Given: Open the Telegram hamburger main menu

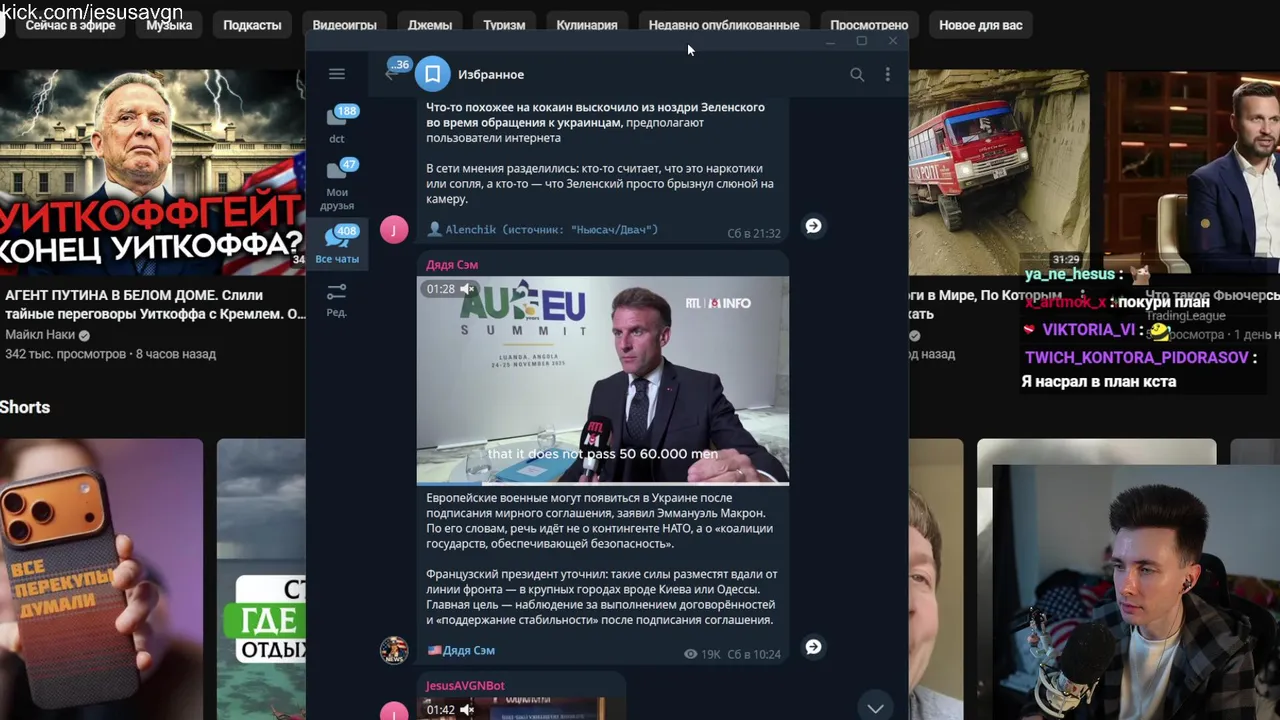Looking at the screenshot, I should tap(337, 74).
